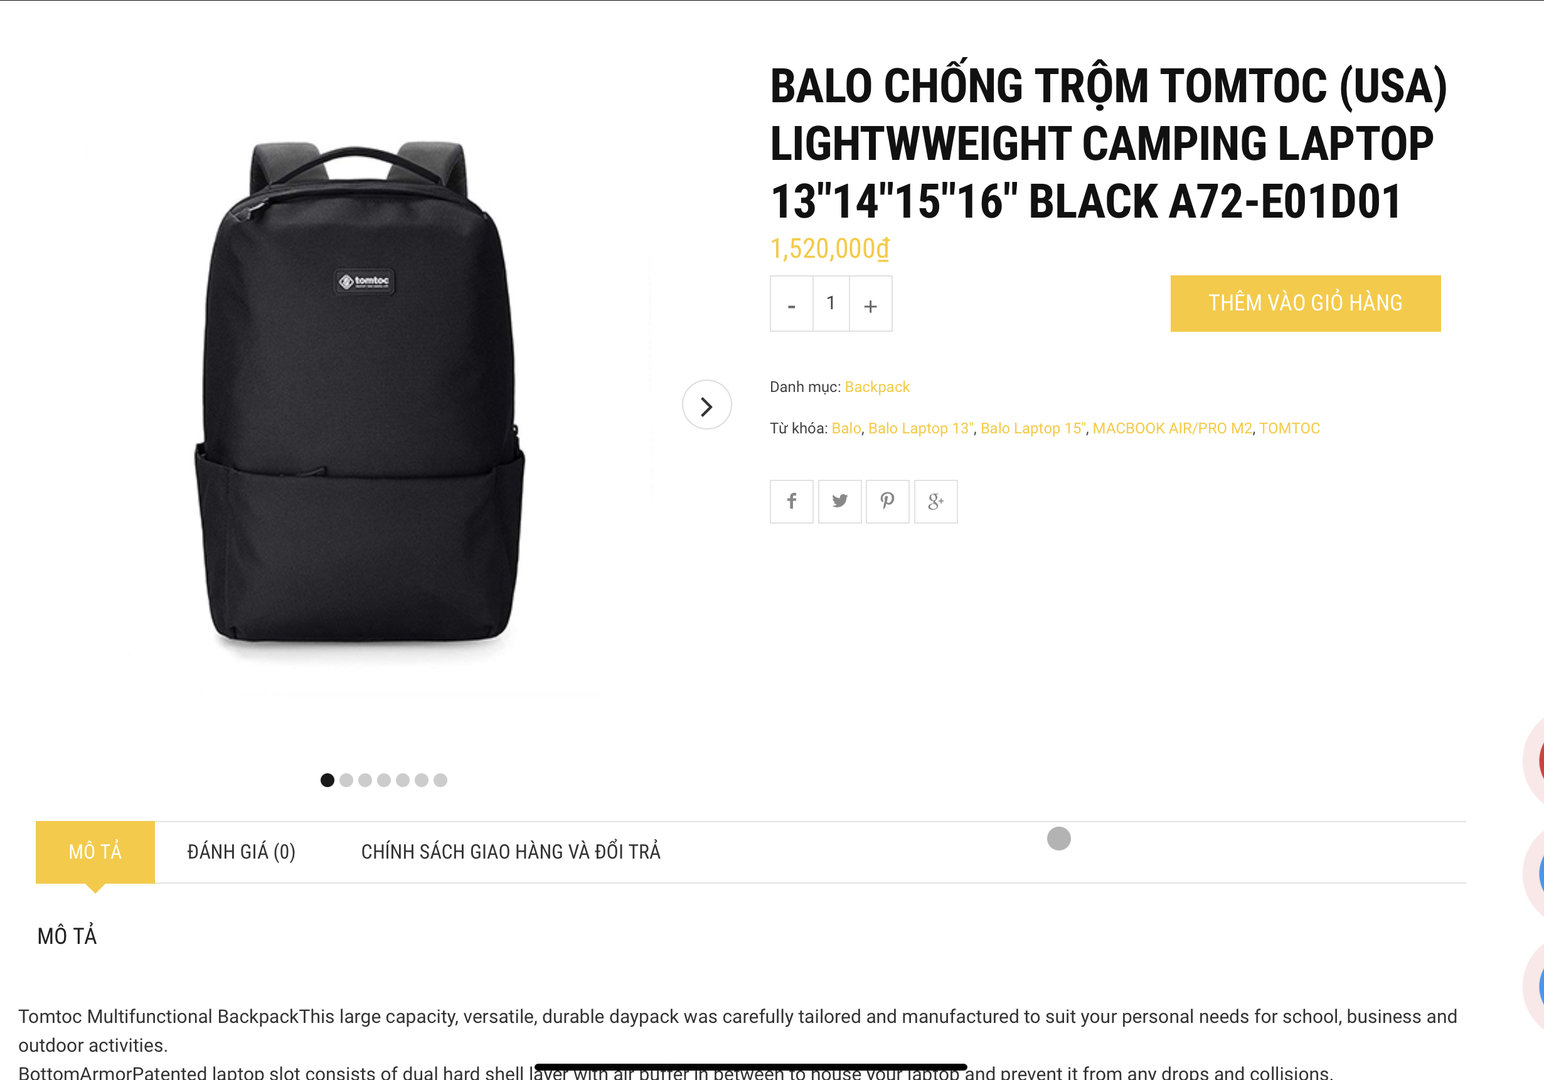The height and width of the screenshot is (1080, 1544).
Task: Select the fourth carousel dot
Action: pyautogui.click(x=384, y=780)
